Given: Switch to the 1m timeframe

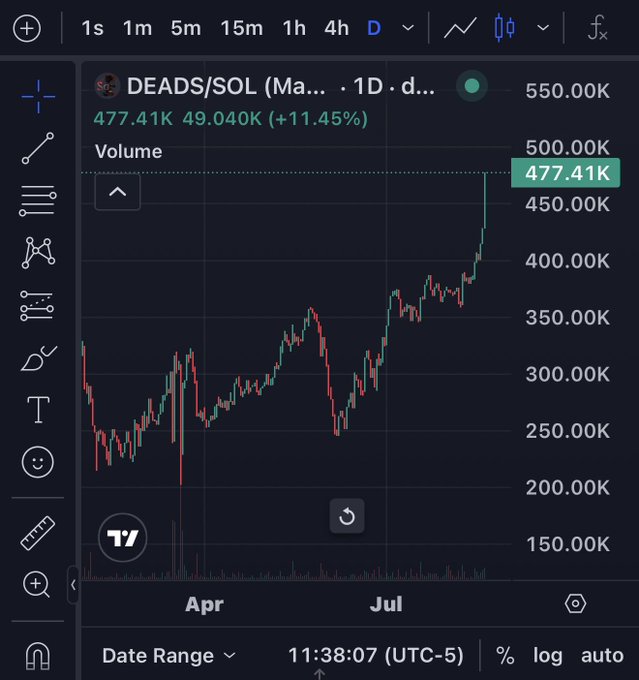Looking at the screenshot, I should pos(138,29).
